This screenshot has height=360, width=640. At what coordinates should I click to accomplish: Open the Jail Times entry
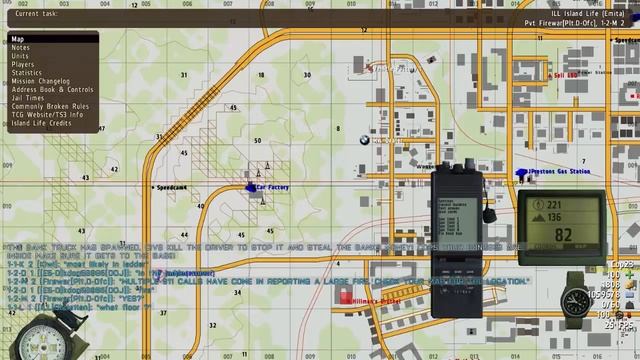[27, 98]
